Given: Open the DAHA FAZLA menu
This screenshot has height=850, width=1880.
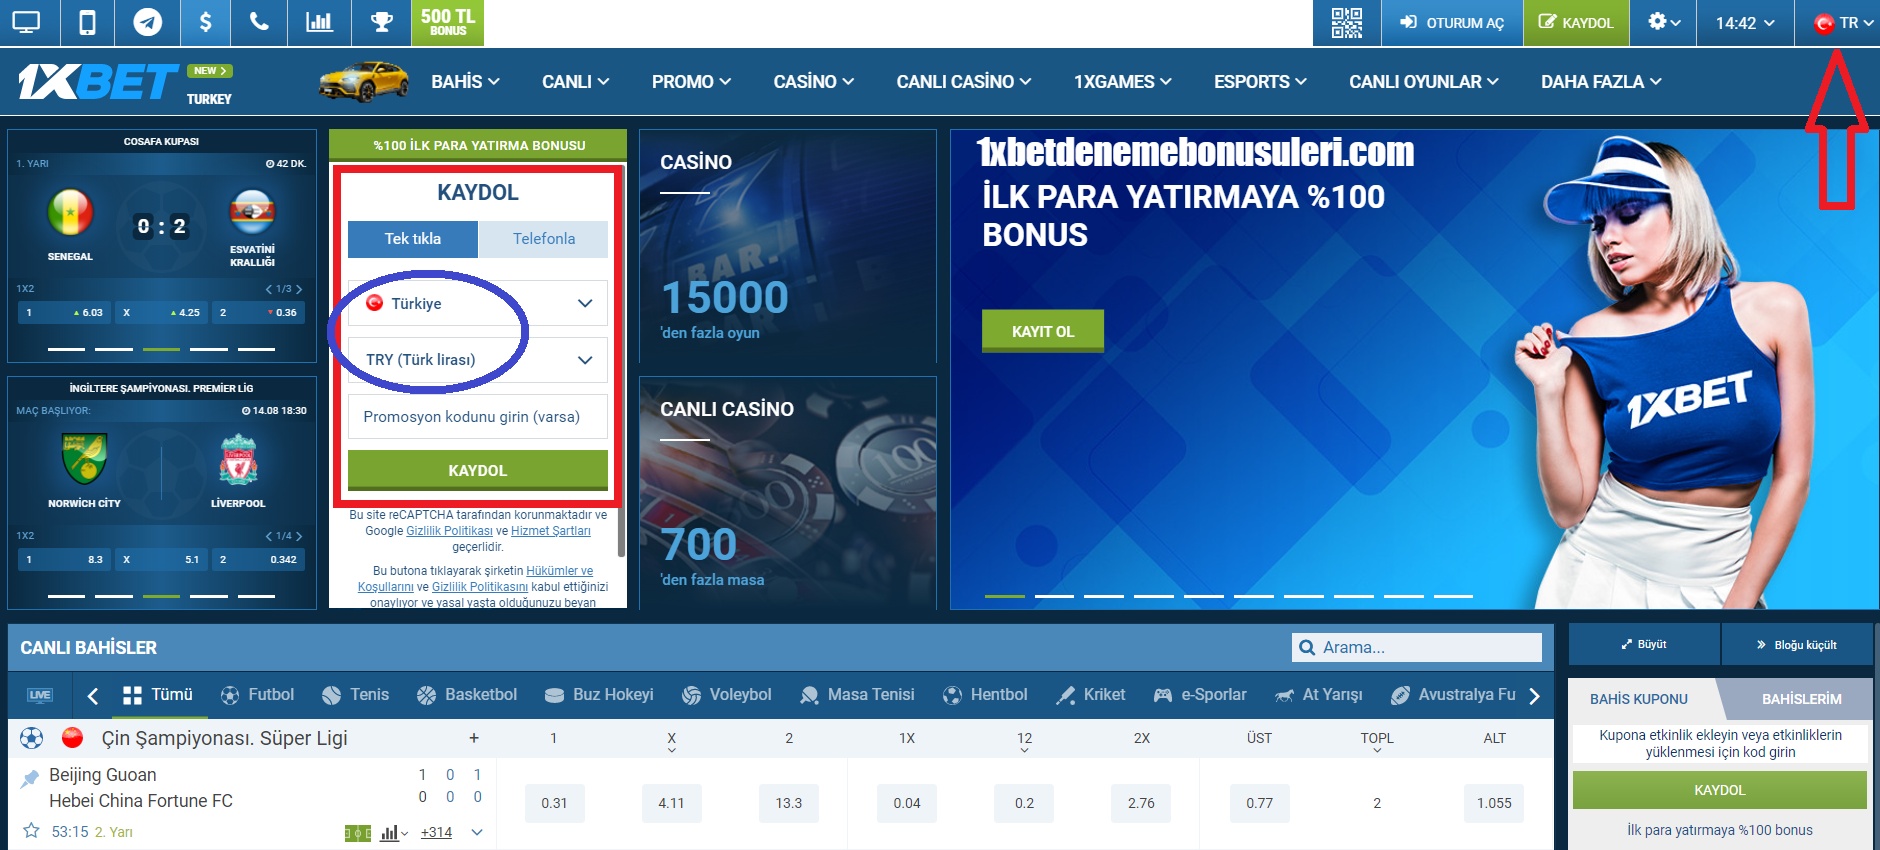Looking at the screenshot, I should click(x=1601, y=82).
